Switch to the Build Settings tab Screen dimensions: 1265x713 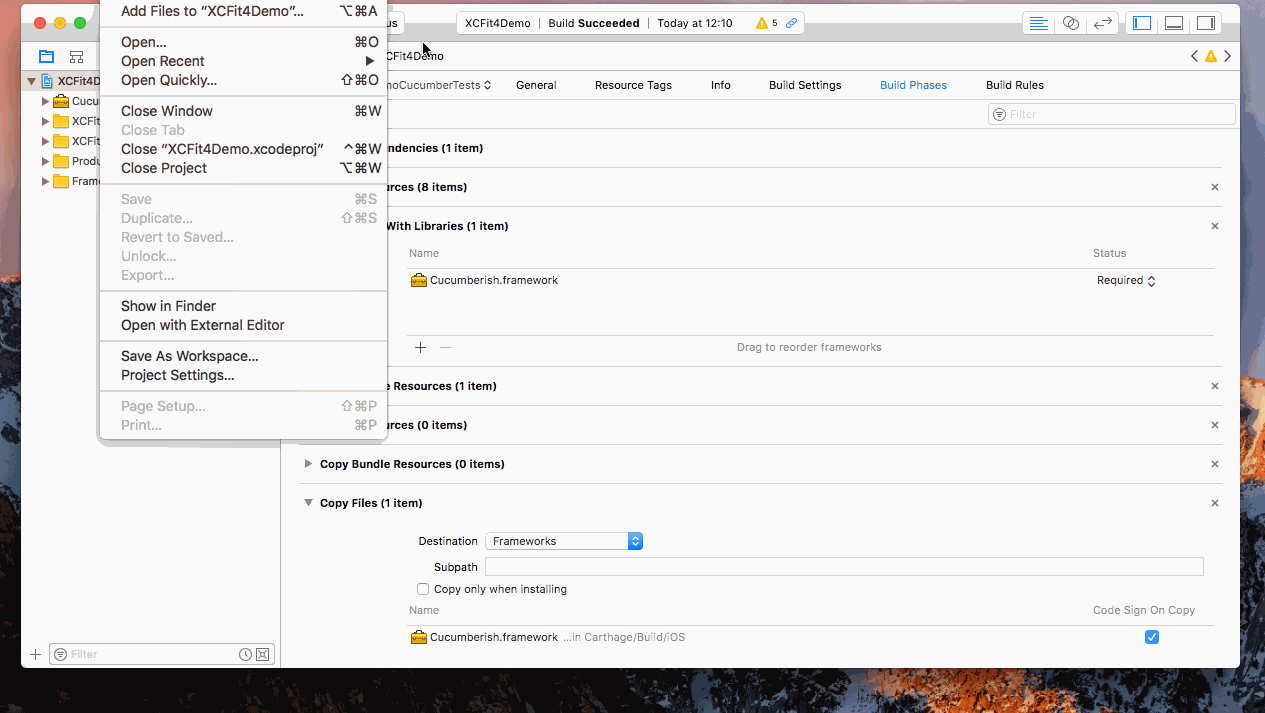805,85
